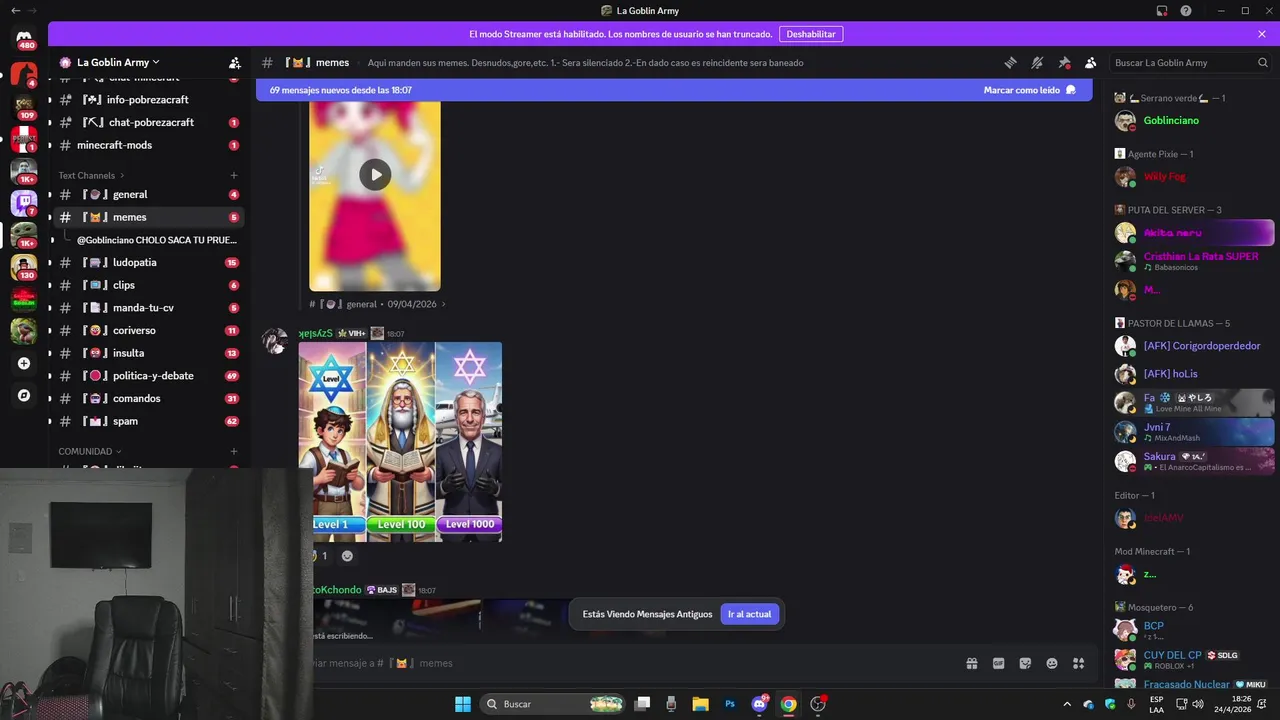The width and height of the screenshot is (1280, 720).
Task: Open member Jvni 7 profile
Action: click(x=1193, y=432)
